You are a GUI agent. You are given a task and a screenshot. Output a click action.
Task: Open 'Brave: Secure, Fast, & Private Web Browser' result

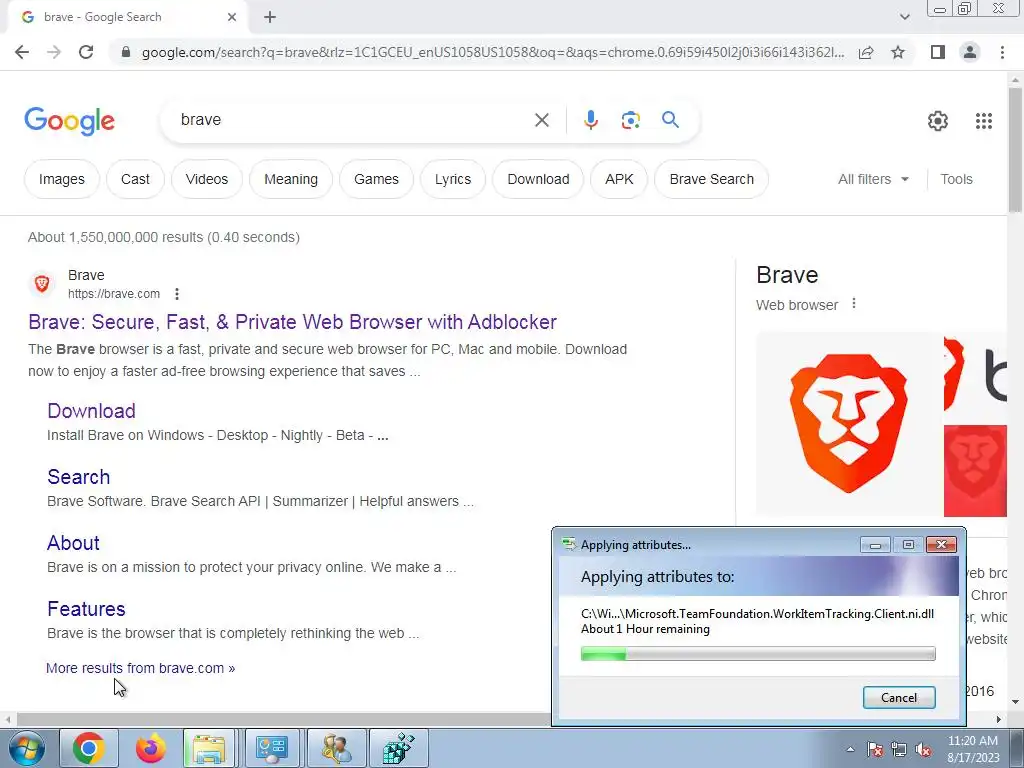pyautogui.click(x=292, y=322)
